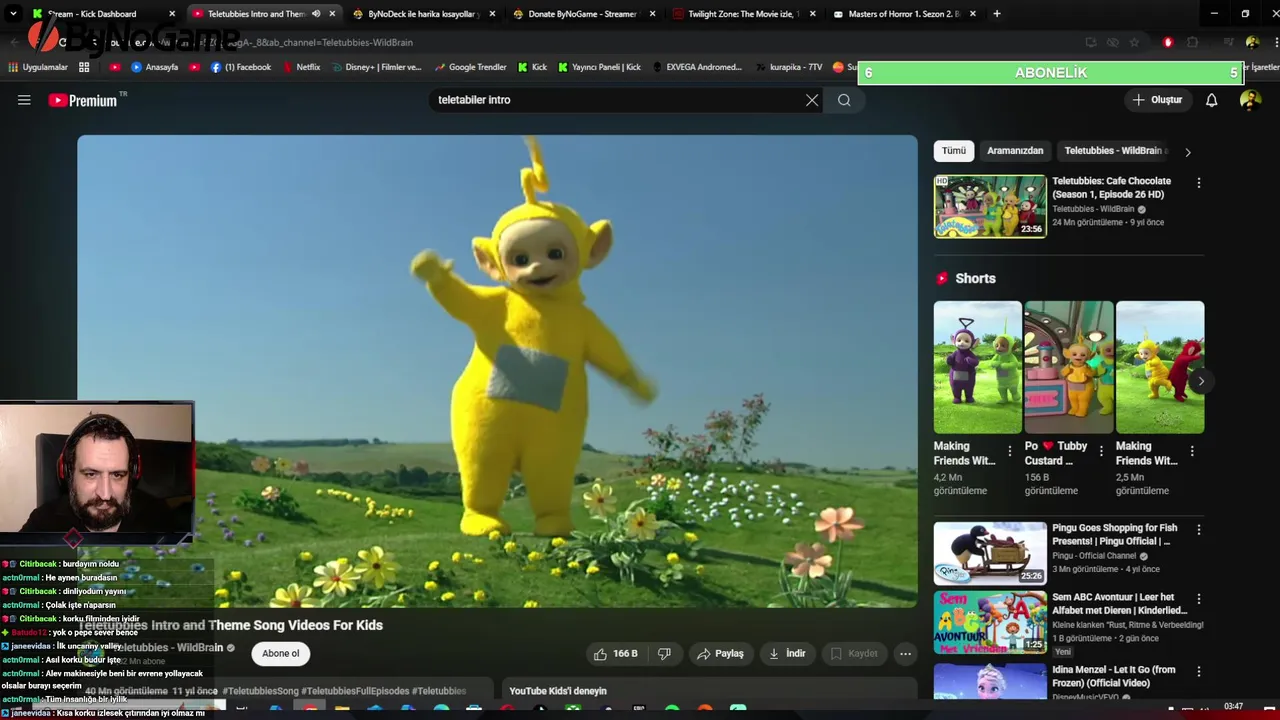Open Yayıncı Paneli | Kick bookmark
The height and width of the screenshot is (720, 1280).
click(x=599, y=67)
